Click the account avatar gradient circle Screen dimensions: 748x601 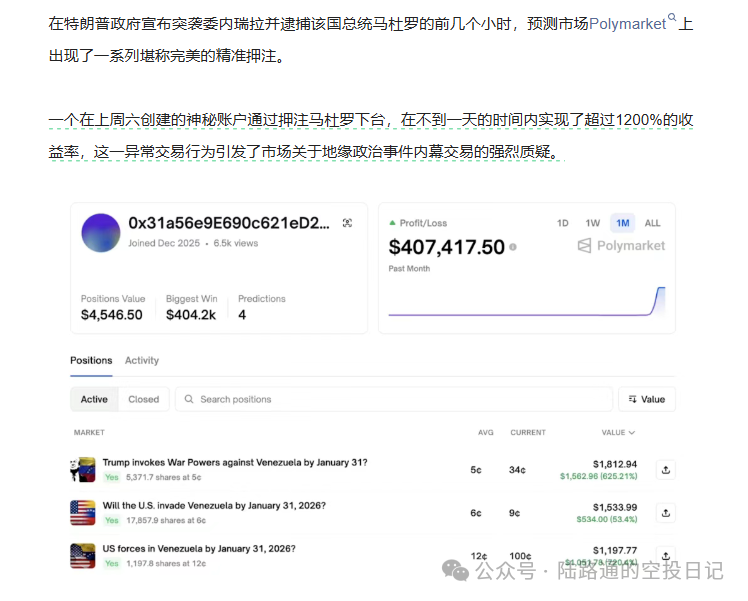pyautogui.click(x=101, y=233)
